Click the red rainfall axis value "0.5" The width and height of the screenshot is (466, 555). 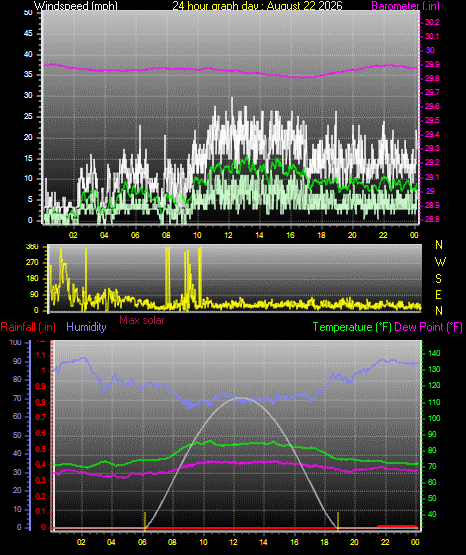click(x=41, y=450)
